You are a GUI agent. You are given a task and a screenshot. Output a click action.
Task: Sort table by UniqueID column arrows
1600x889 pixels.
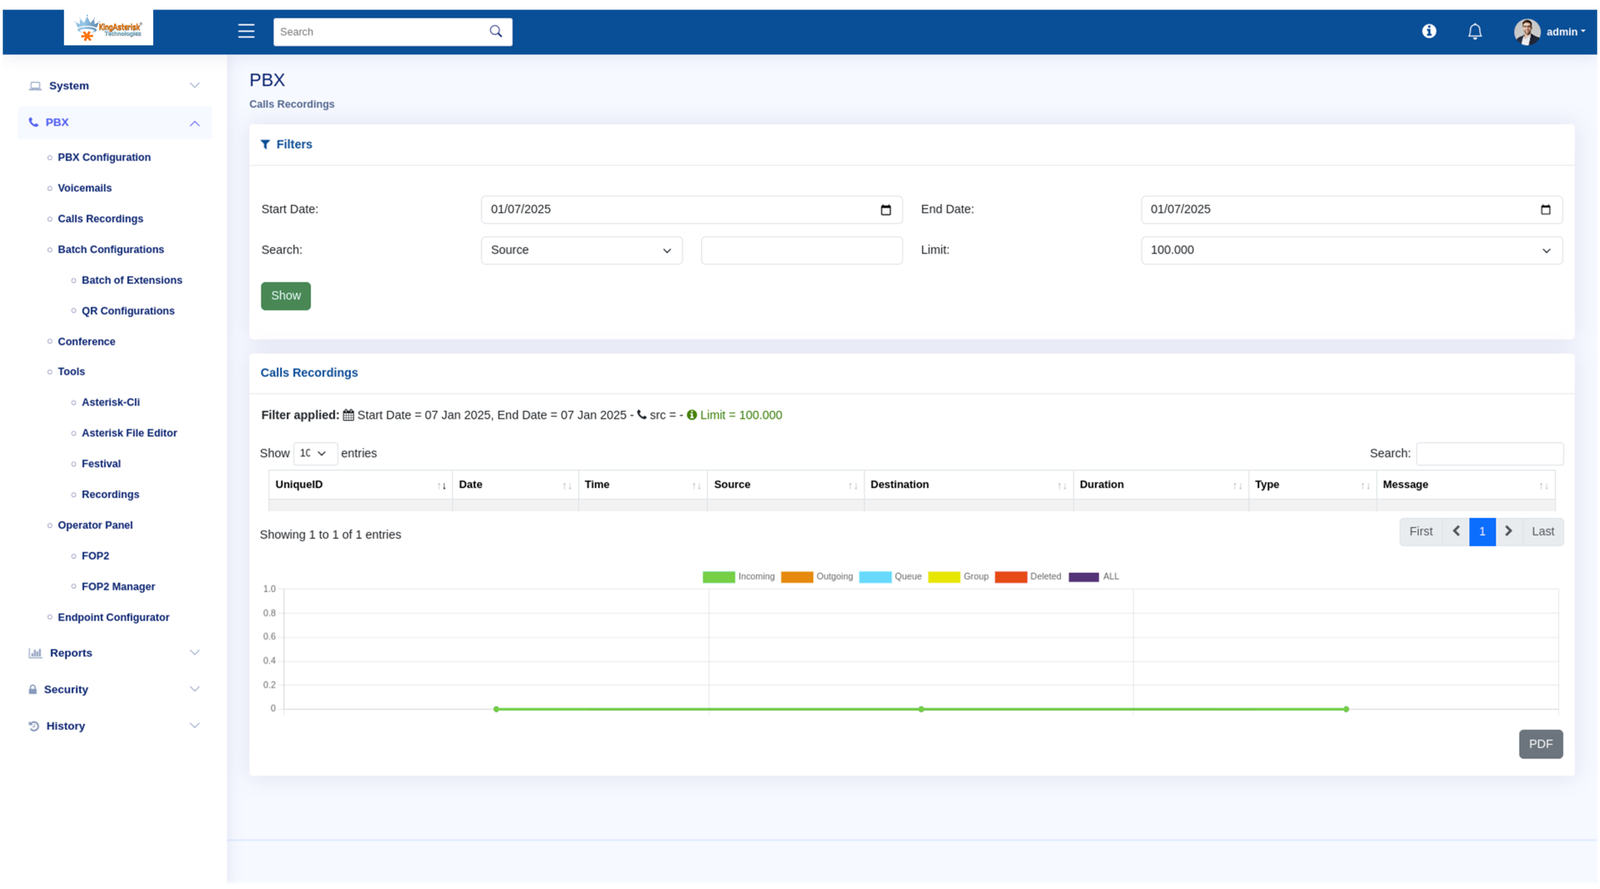coord(442,486)
